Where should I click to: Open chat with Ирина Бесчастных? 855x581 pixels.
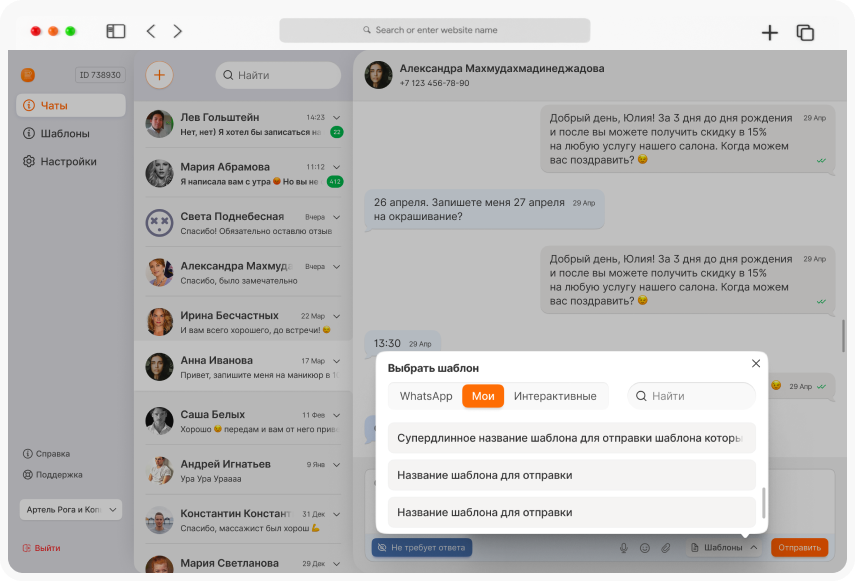(243, 322)
